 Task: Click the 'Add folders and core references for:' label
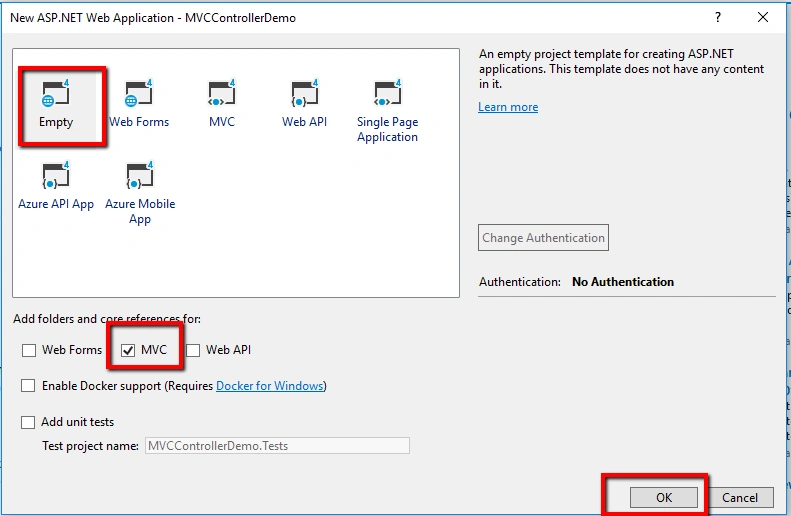[107, 319]
